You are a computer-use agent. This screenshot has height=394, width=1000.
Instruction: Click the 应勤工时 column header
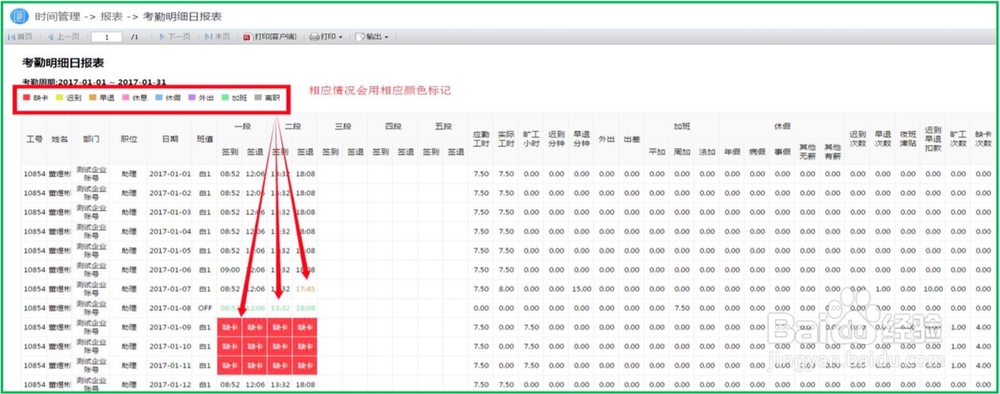click(x=481, y=138)
